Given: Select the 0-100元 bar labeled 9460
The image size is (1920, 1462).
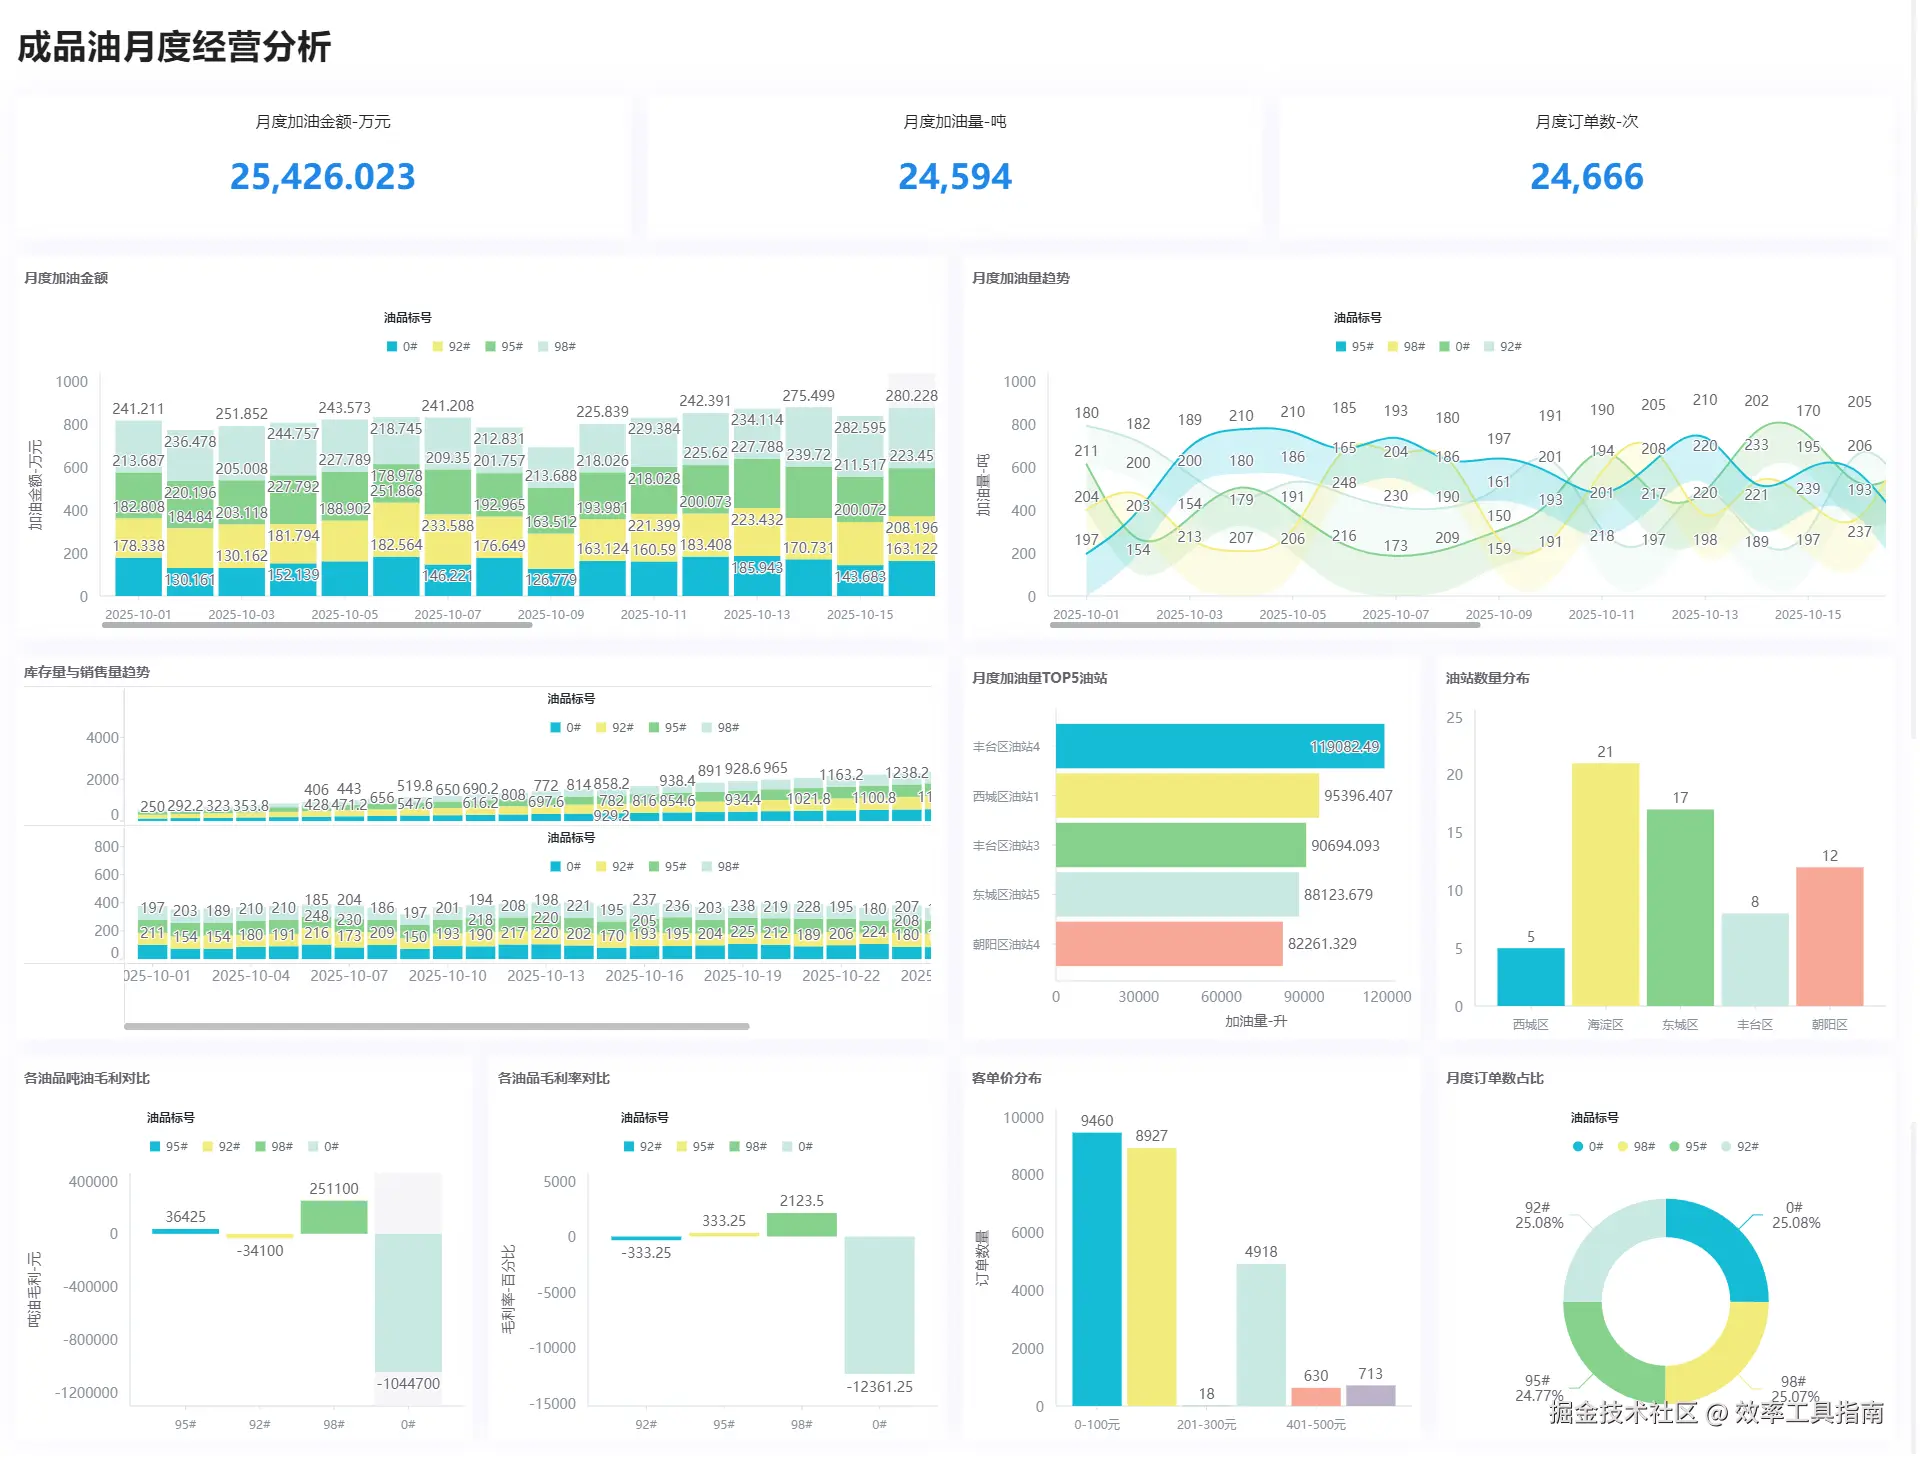Looking at the screenshot, I should pos(1096,1268).
